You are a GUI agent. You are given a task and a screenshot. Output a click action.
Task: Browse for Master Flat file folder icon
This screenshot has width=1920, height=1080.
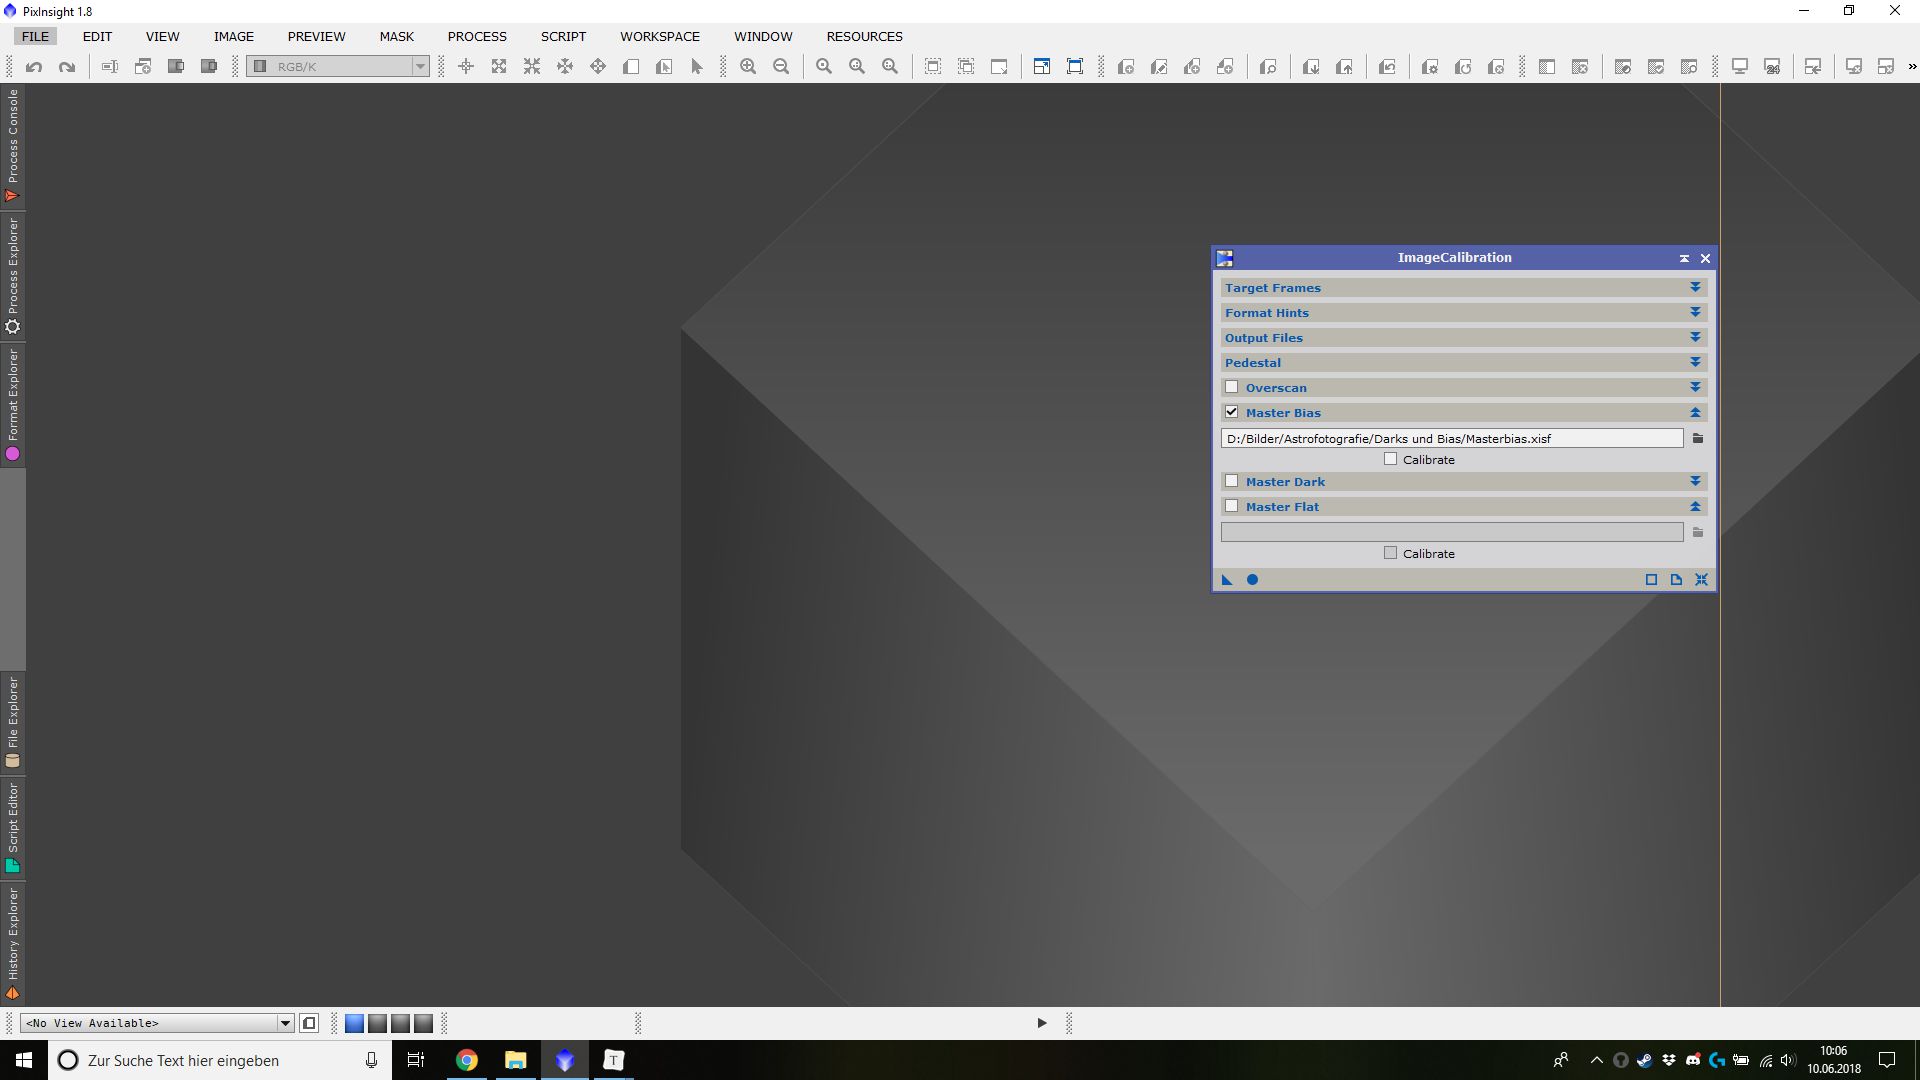[x=1698, y=533]
